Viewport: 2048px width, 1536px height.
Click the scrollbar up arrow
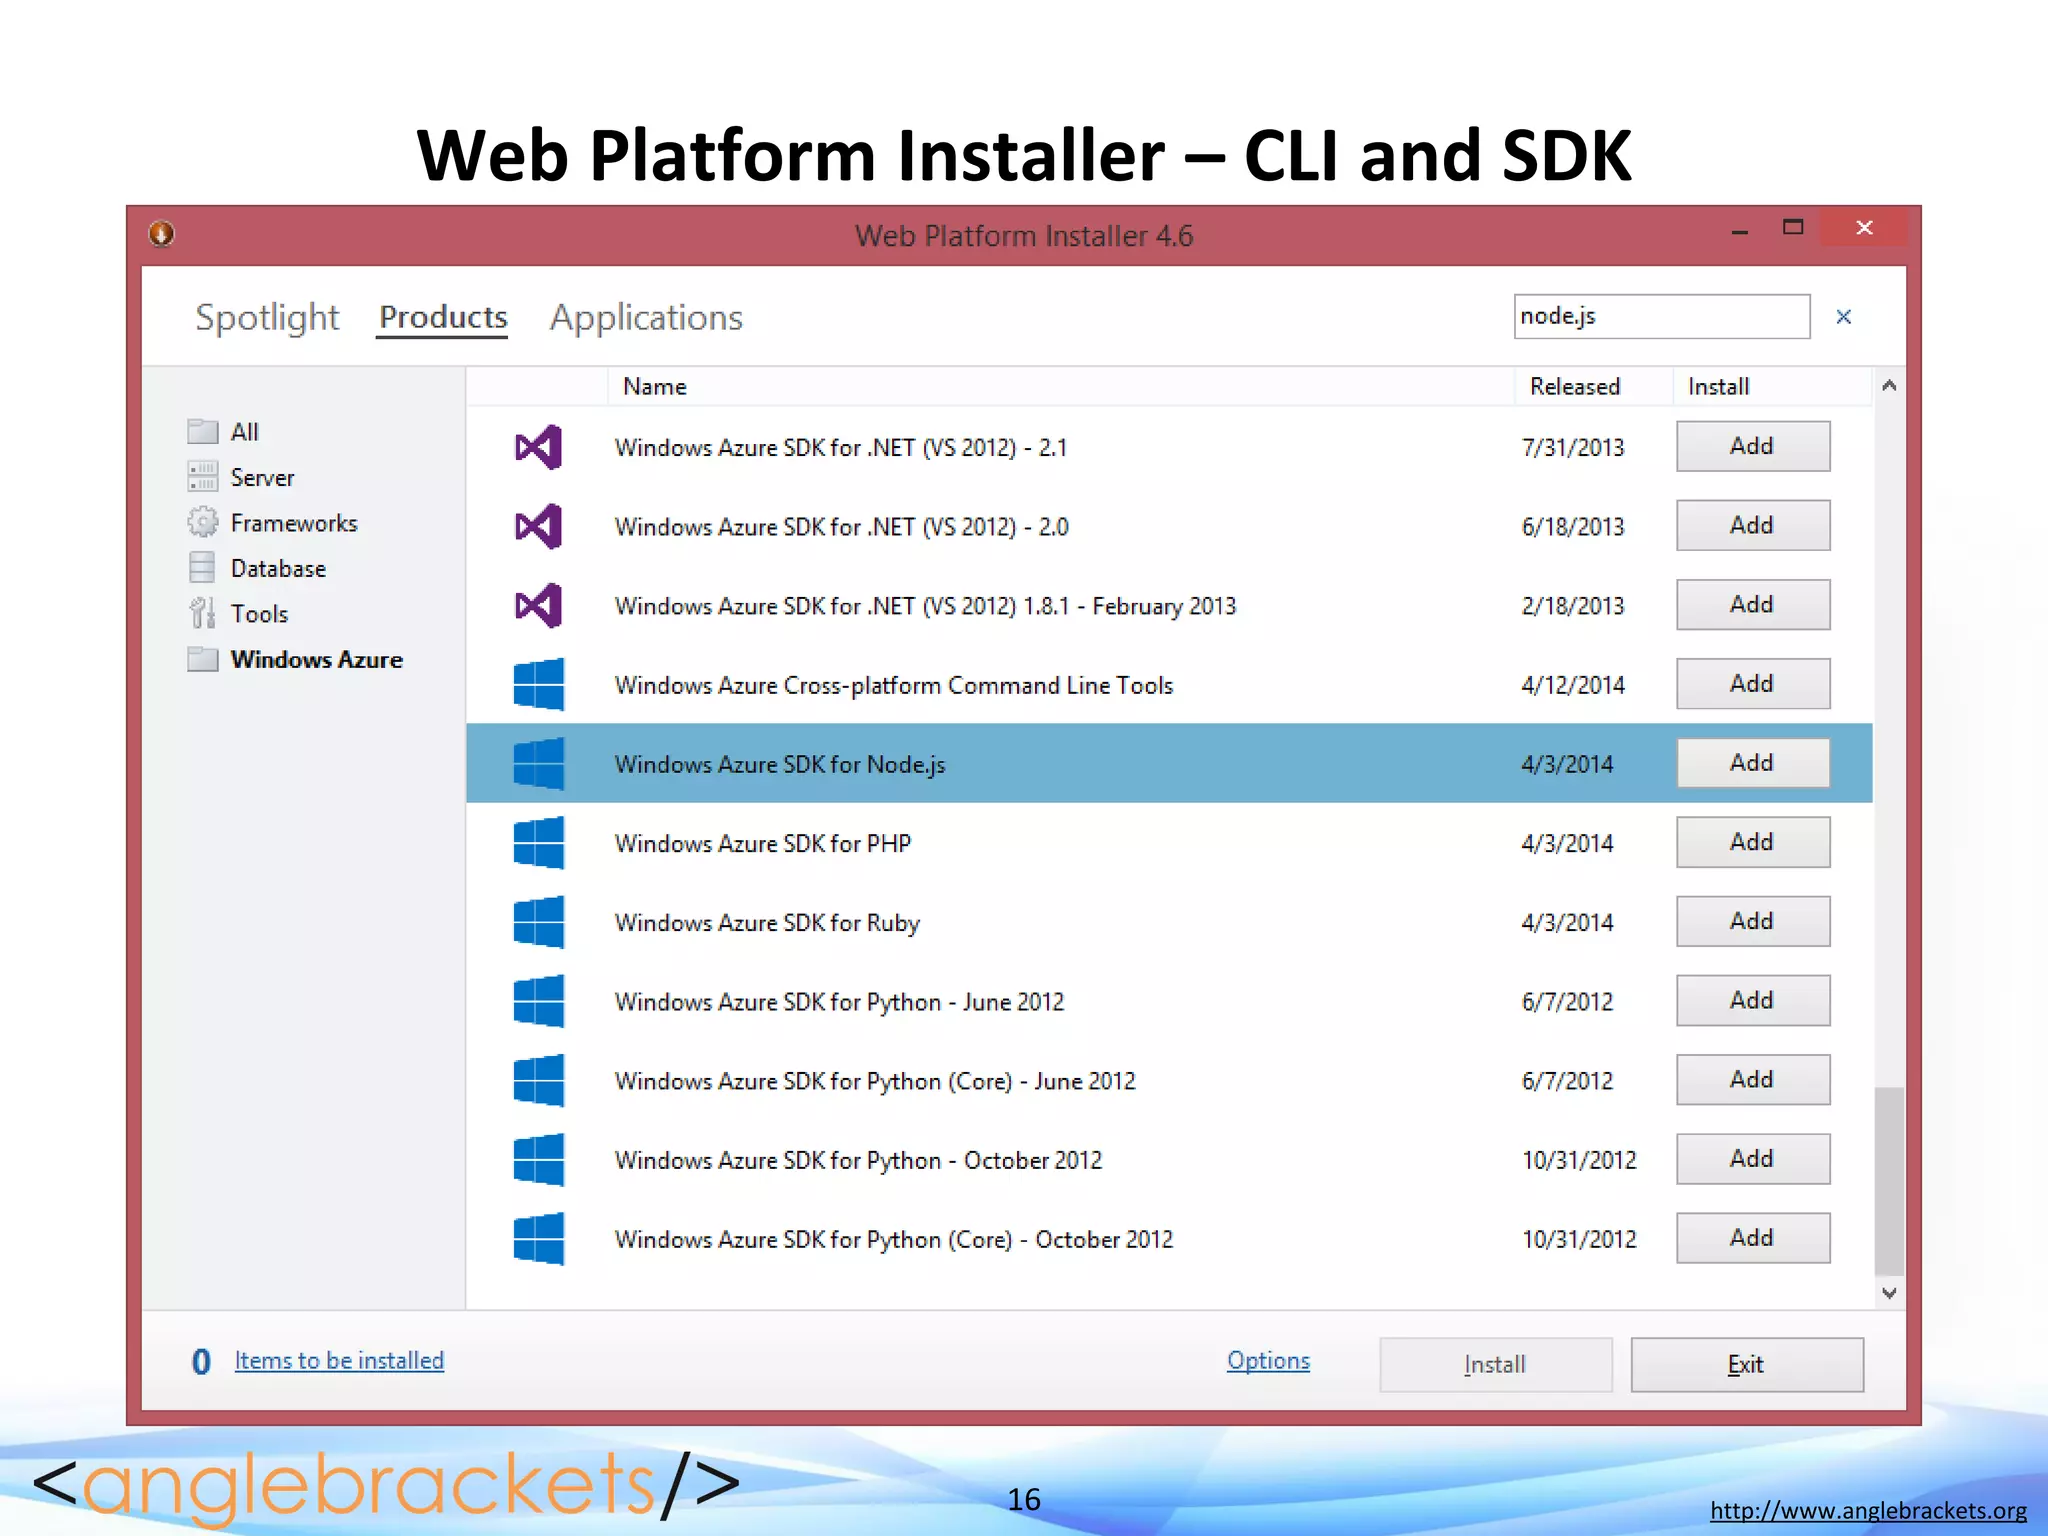tap(1889, 386)
